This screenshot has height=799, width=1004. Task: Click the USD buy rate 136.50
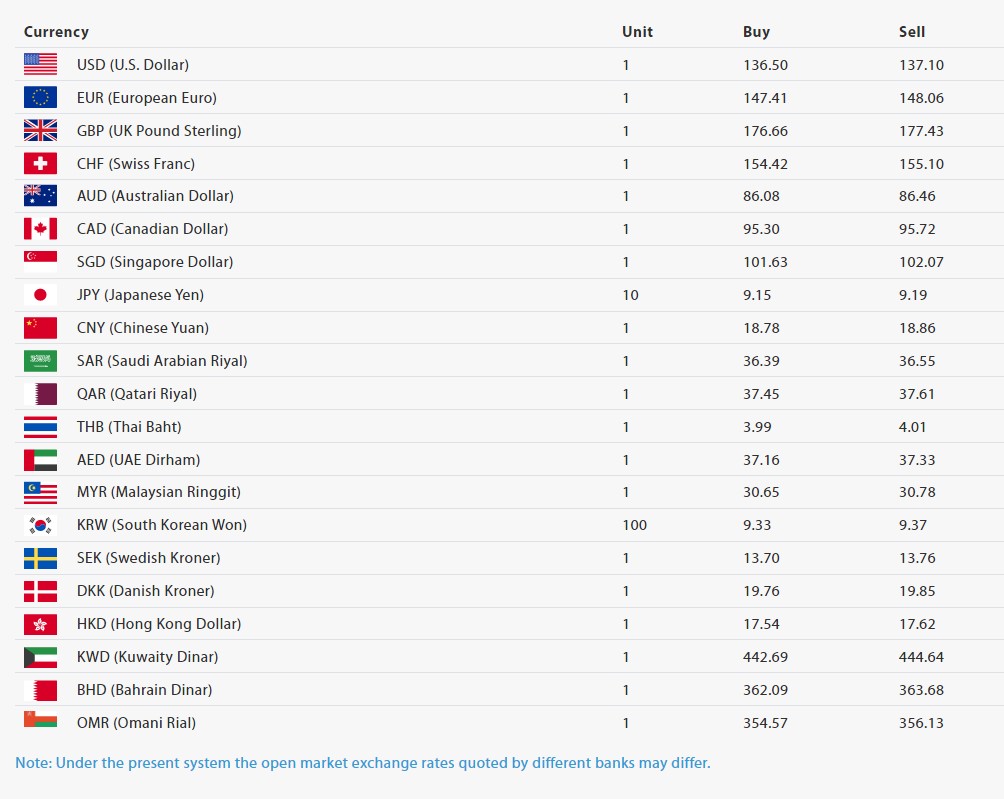click(x=765, y=65)
